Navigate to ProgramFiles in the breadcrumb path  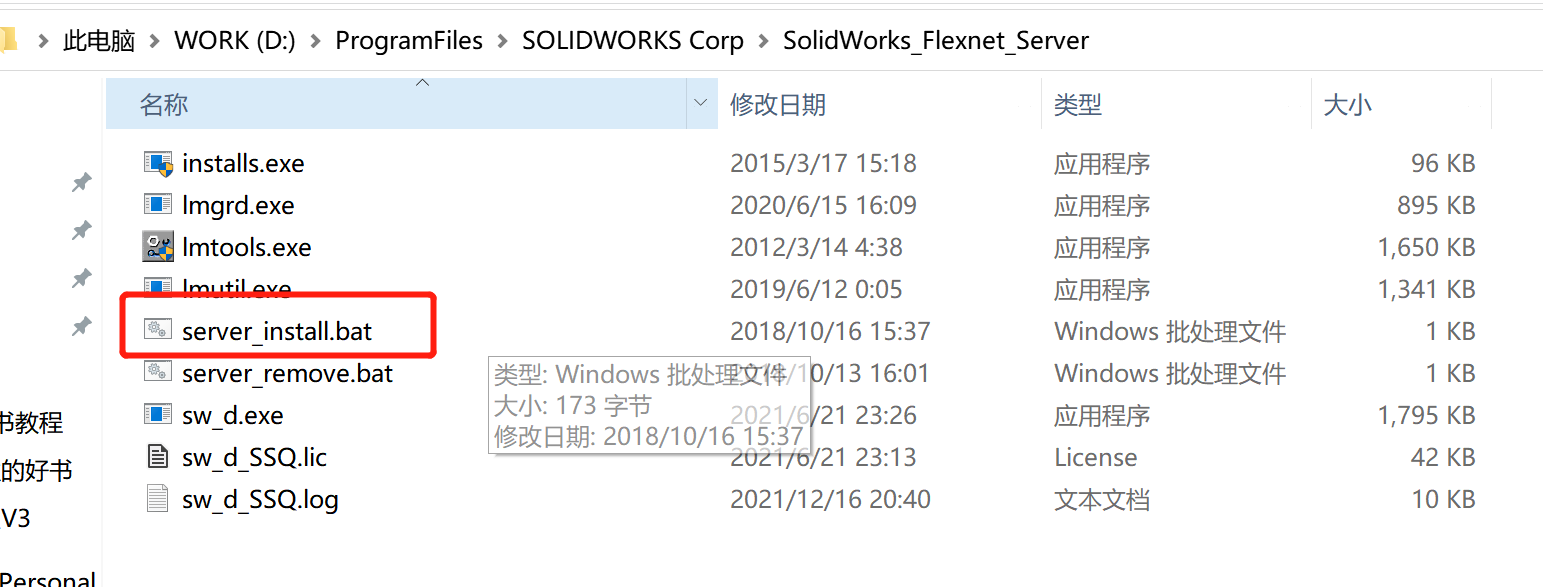tap(409, 41)
